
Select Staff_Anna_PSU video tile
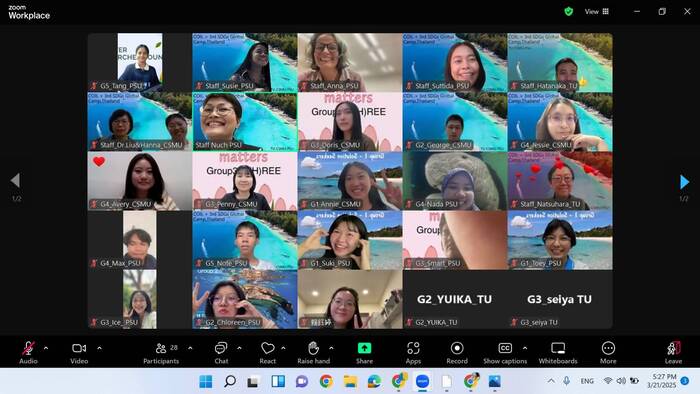point(350,62)
